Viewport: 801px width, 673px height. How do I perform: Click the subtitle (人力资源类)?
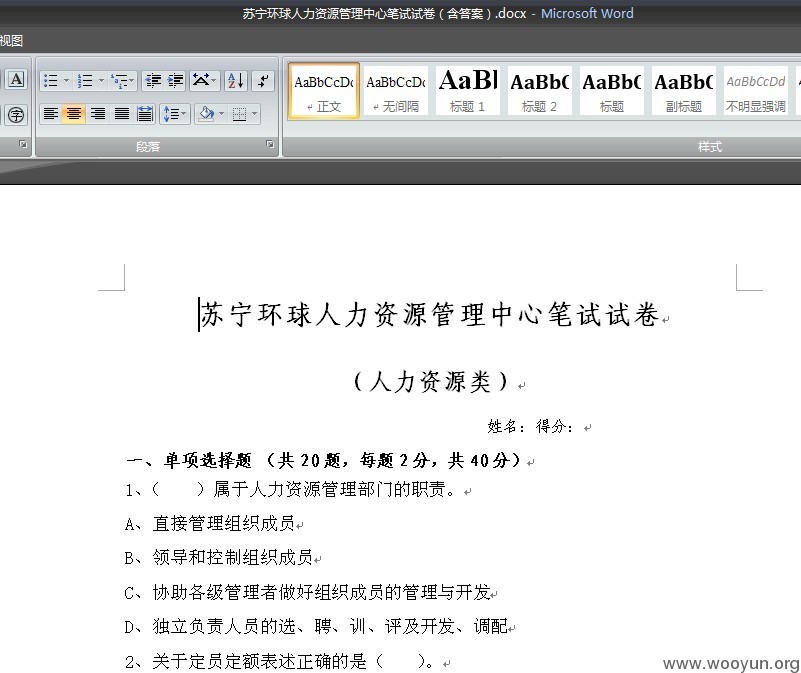pos(431,381)
